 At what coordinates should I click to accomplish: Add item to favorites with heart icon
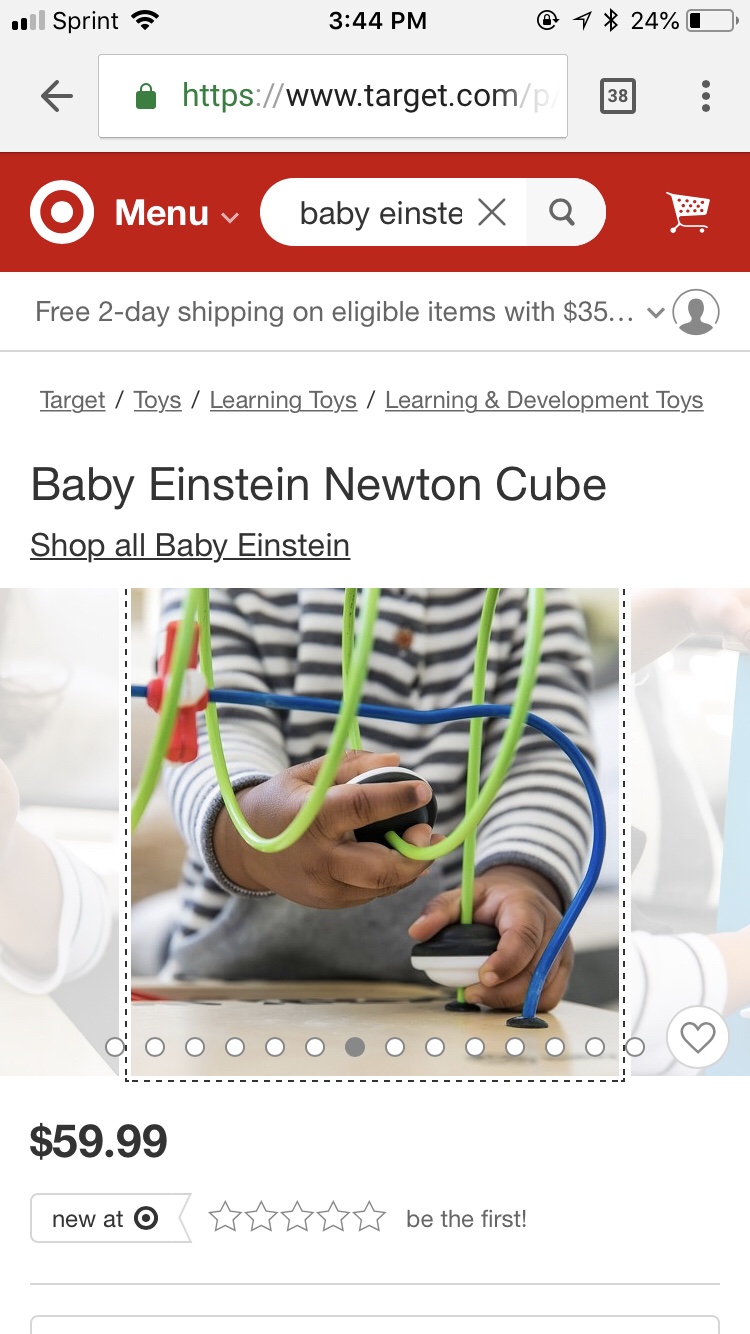(698, 1037)
